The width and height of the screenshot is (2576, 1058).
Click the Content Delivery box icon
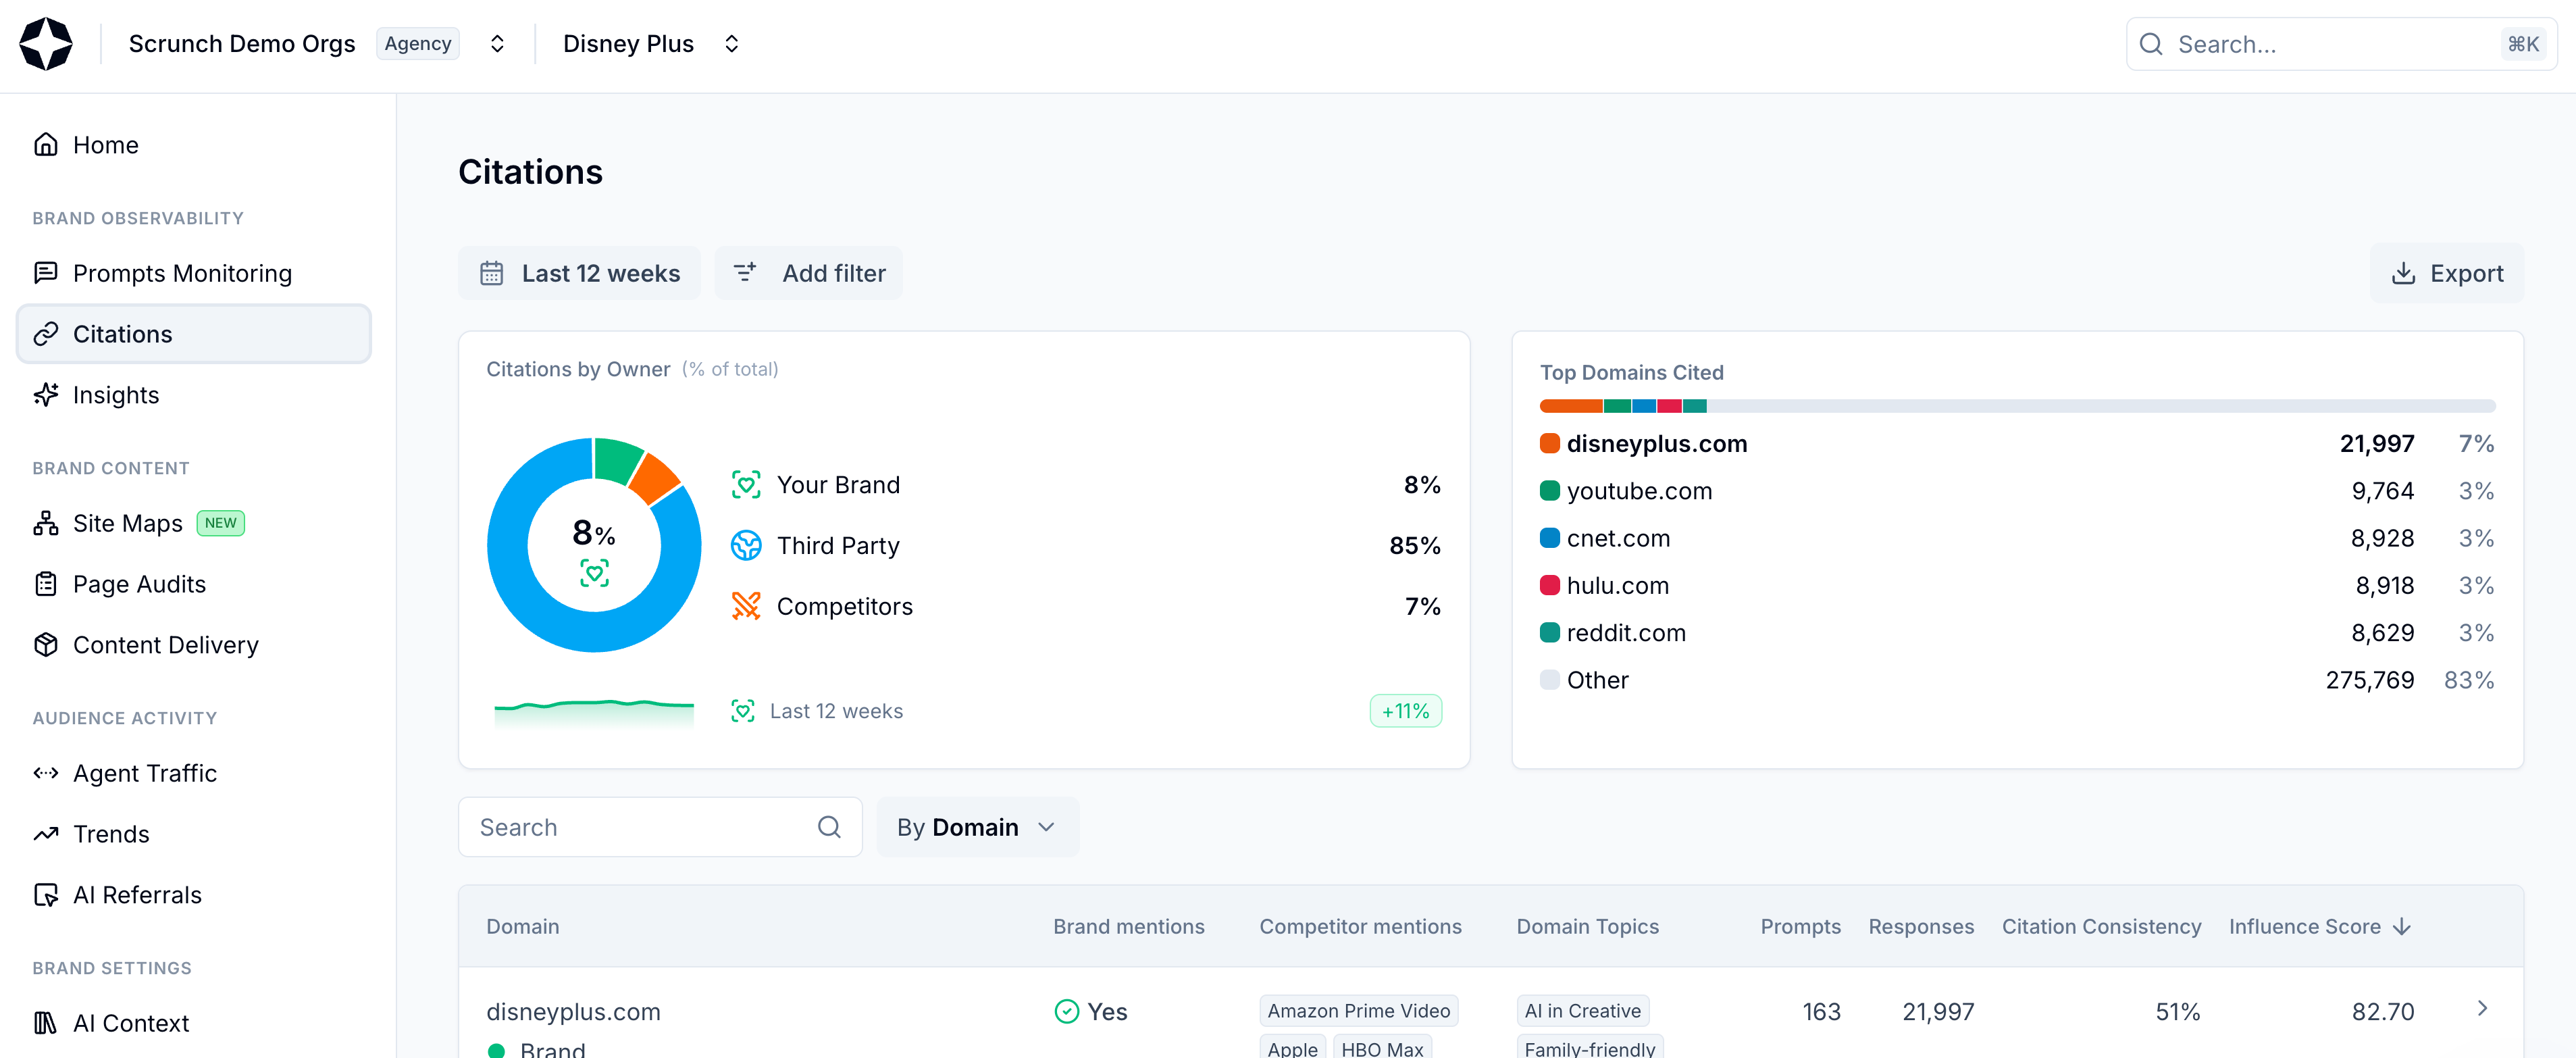tap(46, 645)
